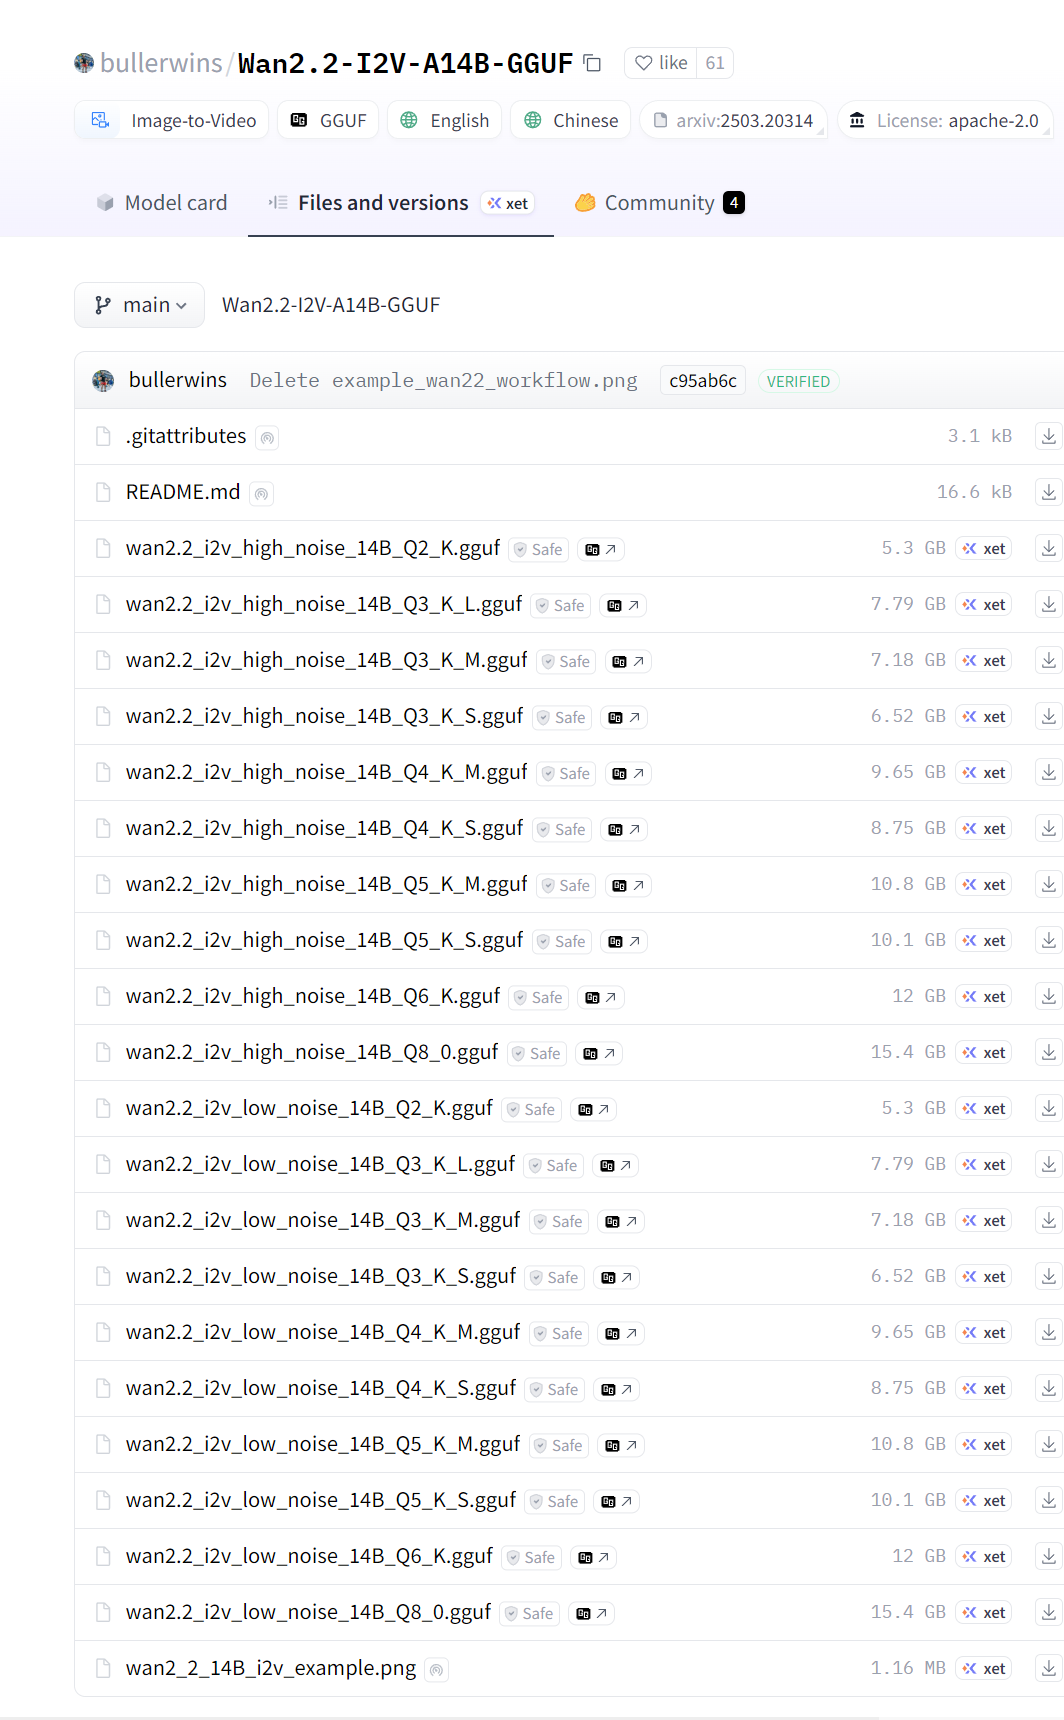1064x1720 pixels.
Task: Open wan2.2_i2v_low_noise_14B_Q6_K.gguf
Action: point(309,1556)
